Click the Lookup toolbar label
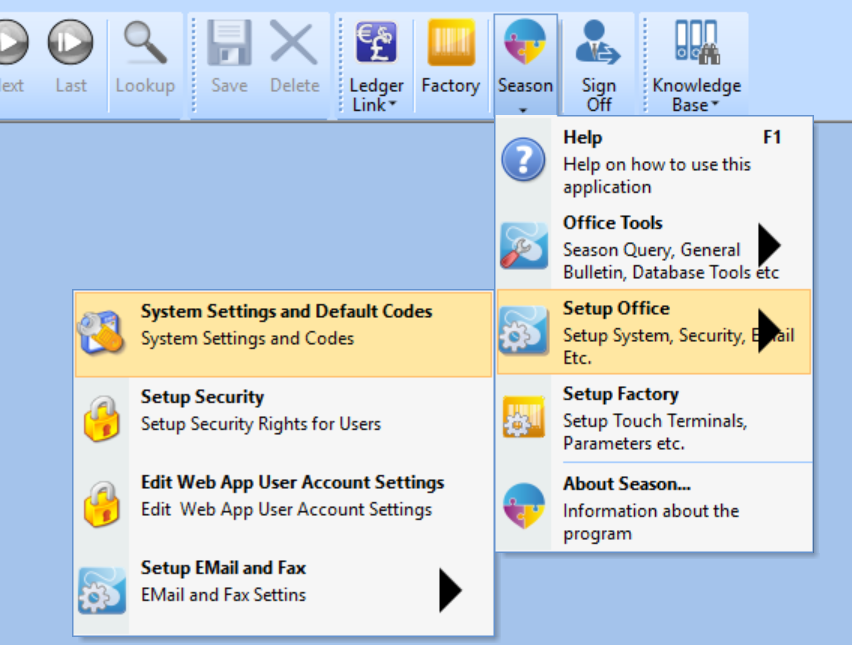852x645 pixels. 145,85
